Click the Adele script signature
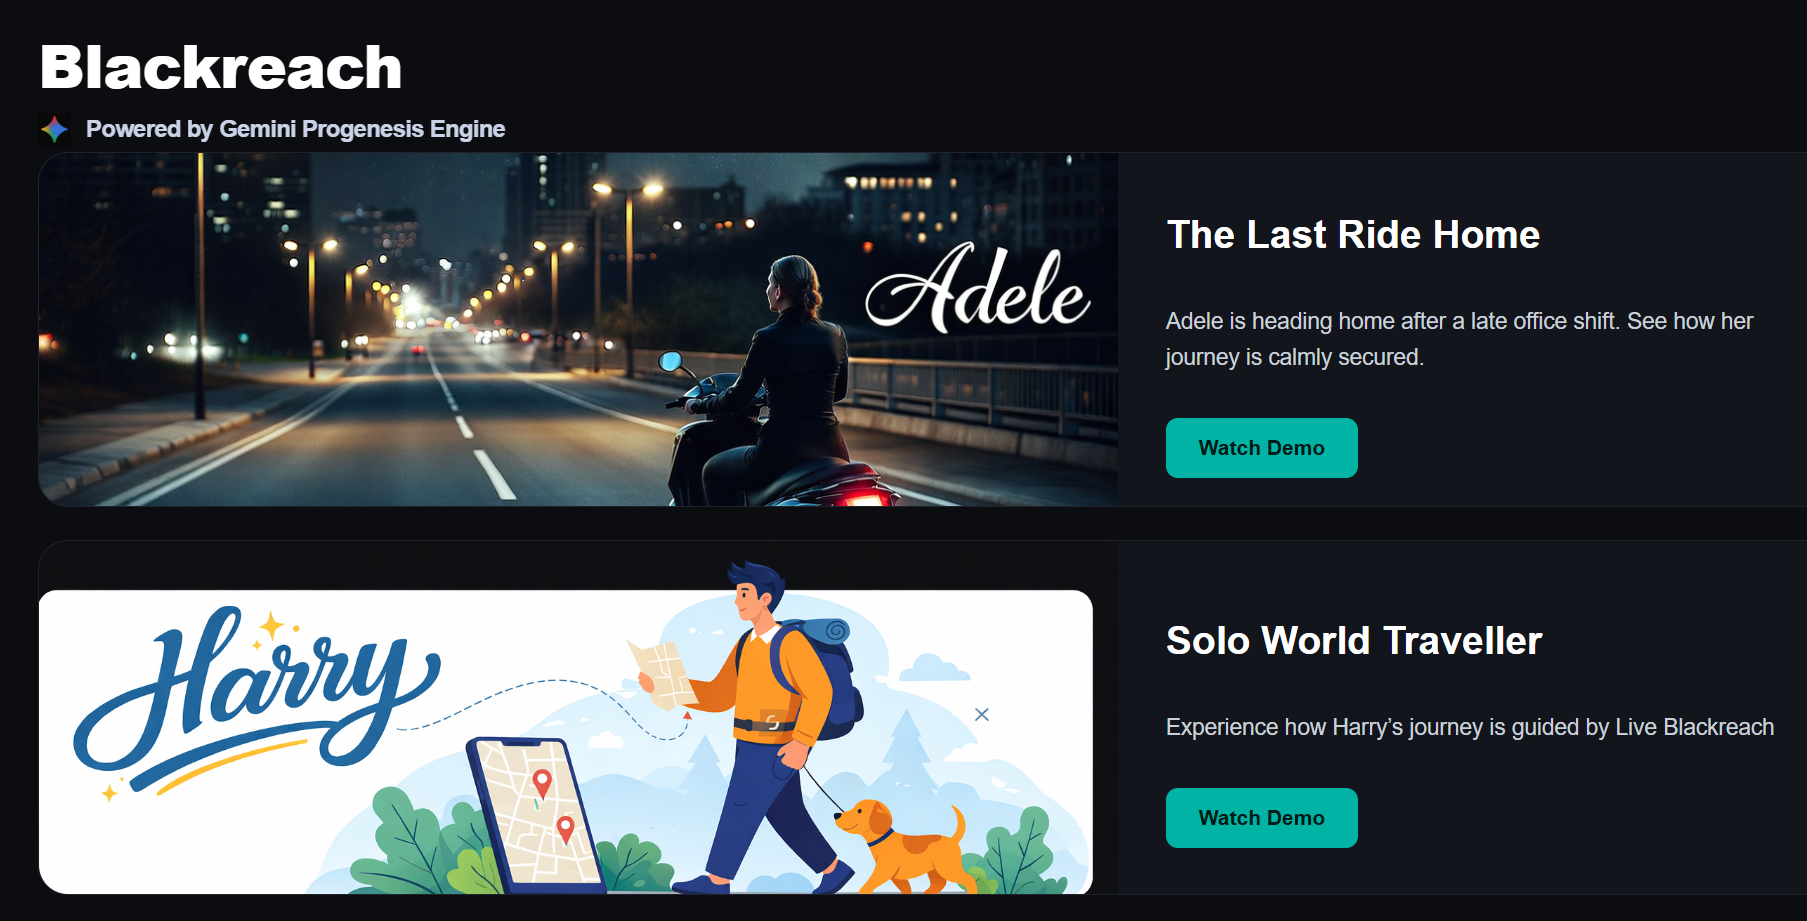 977,288
